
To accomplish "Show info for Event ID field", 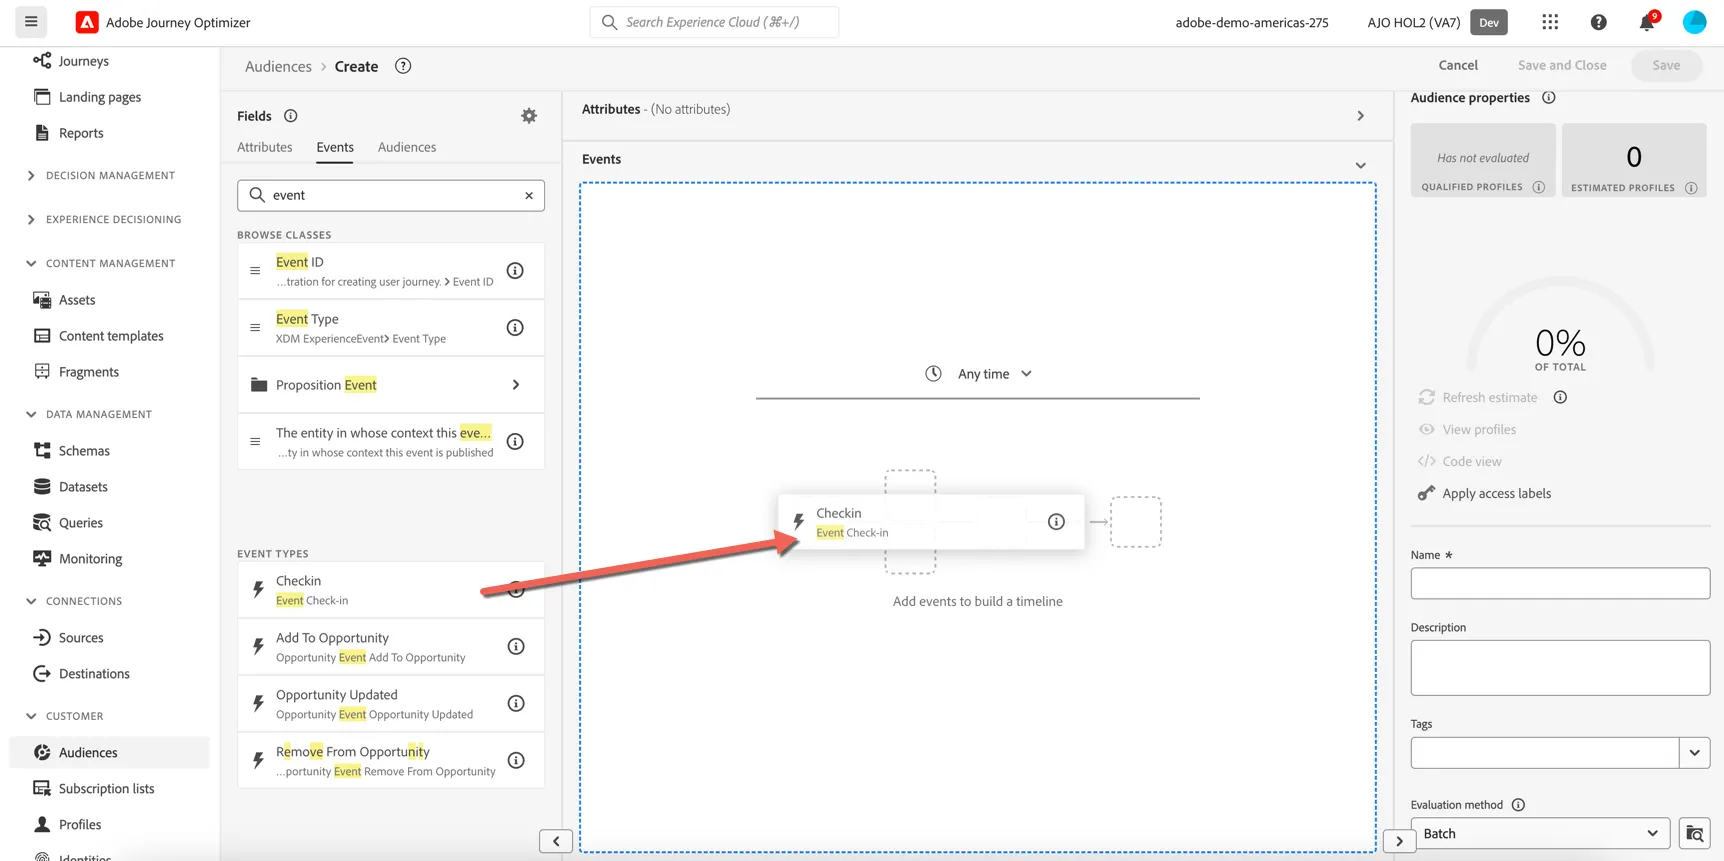I will pos(515,271).
